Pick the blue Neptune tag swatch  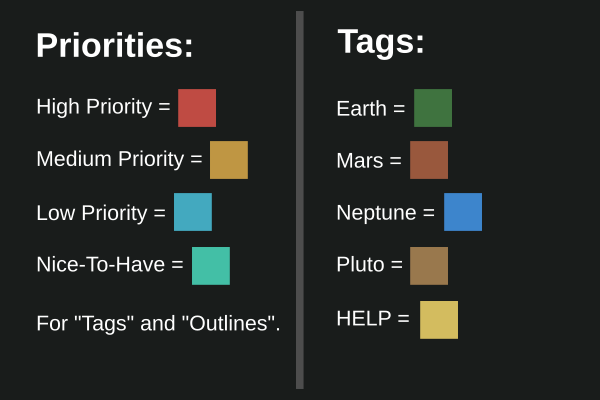[x=463, y=212]
